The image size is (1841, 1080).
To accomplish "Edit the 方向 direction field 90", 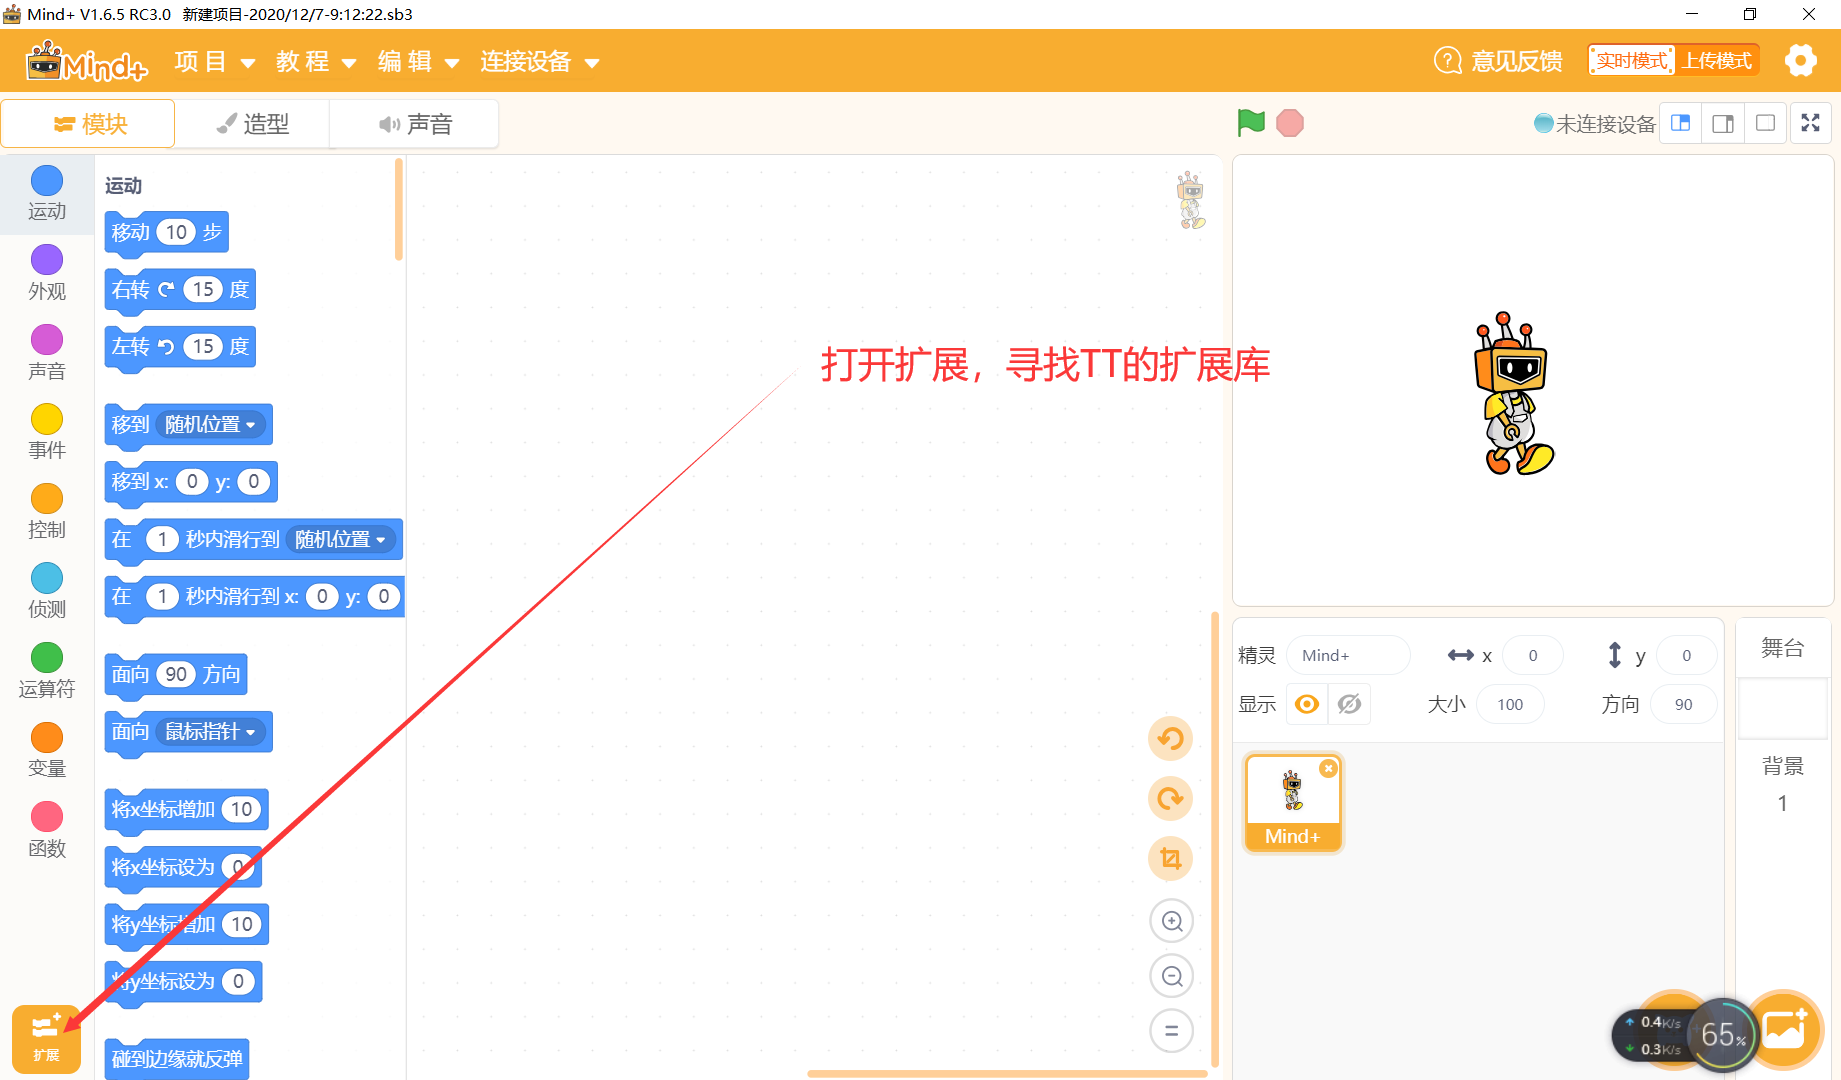I will point(1684,704).
